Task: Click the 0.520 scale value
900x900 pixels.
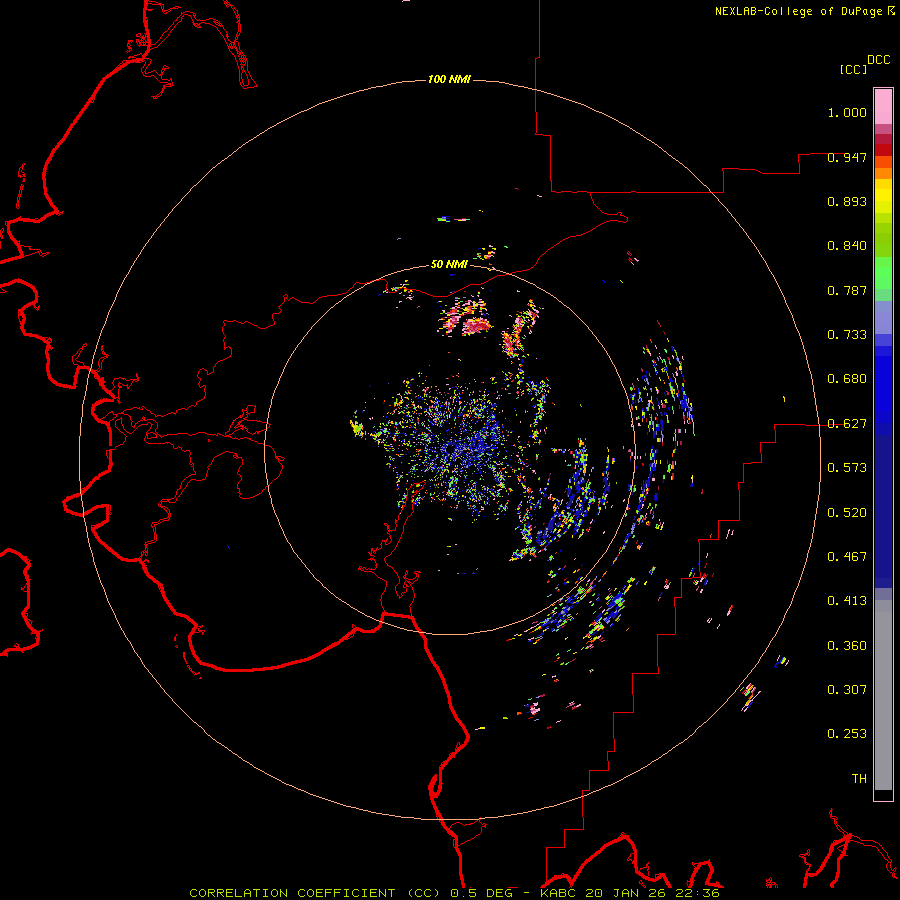Action: coord(847,513)
